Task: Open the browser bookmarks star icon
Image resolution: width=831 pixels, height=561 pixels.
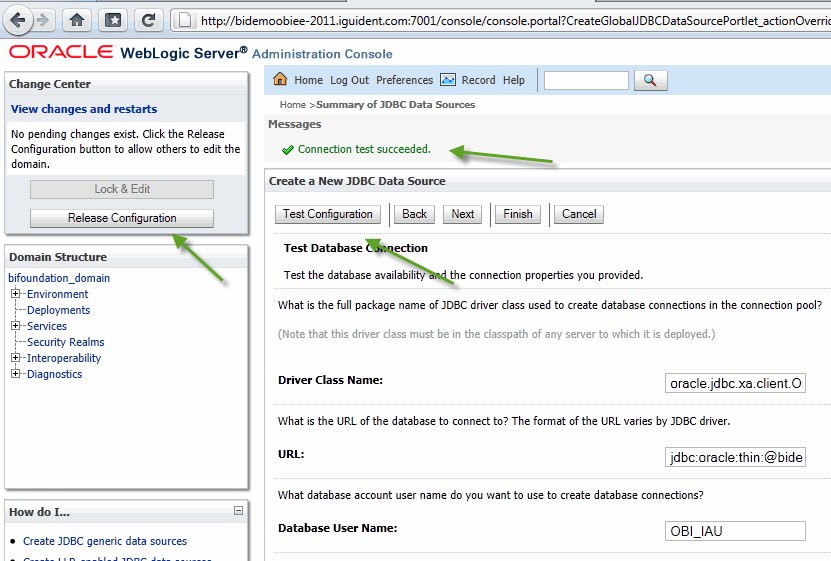Action: 113,21
